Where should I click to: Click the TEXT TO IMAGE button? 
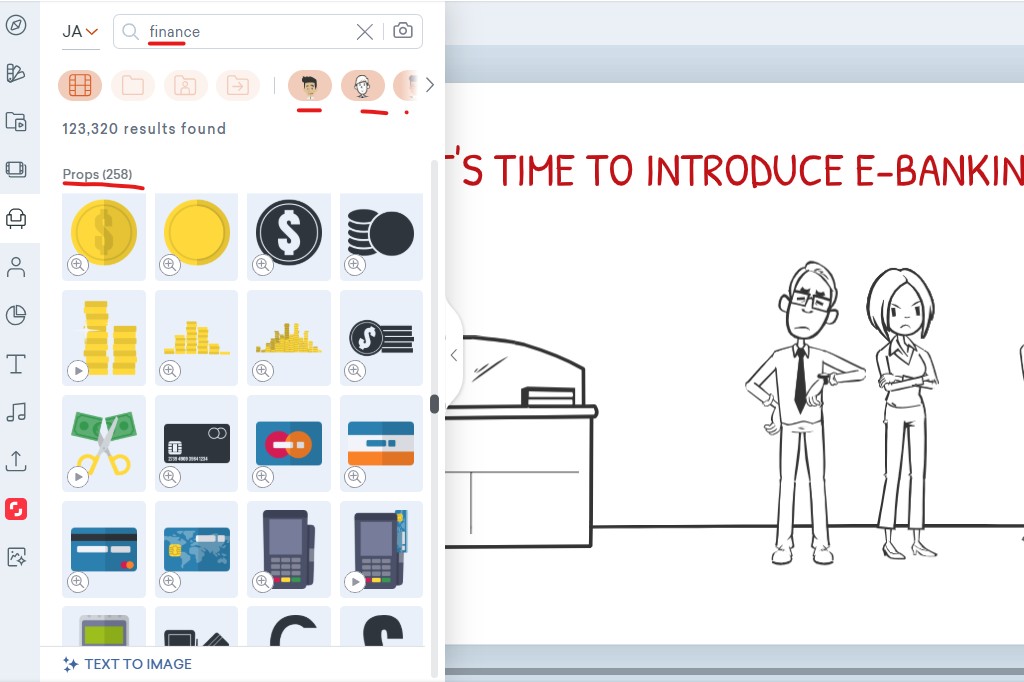pos(127,664)
